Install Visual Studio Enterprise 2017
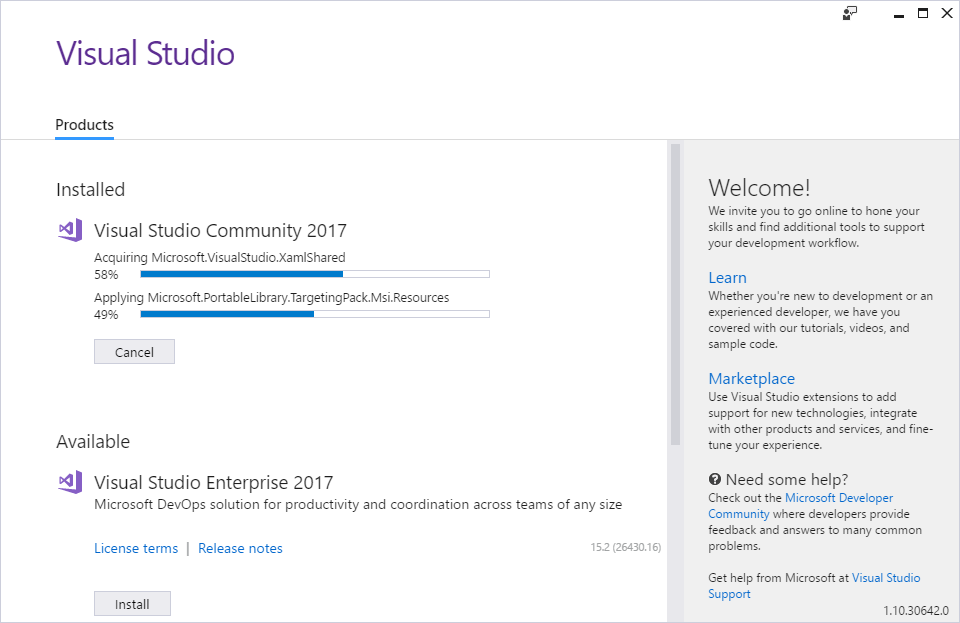960x623 pixels. coord(132,604)
